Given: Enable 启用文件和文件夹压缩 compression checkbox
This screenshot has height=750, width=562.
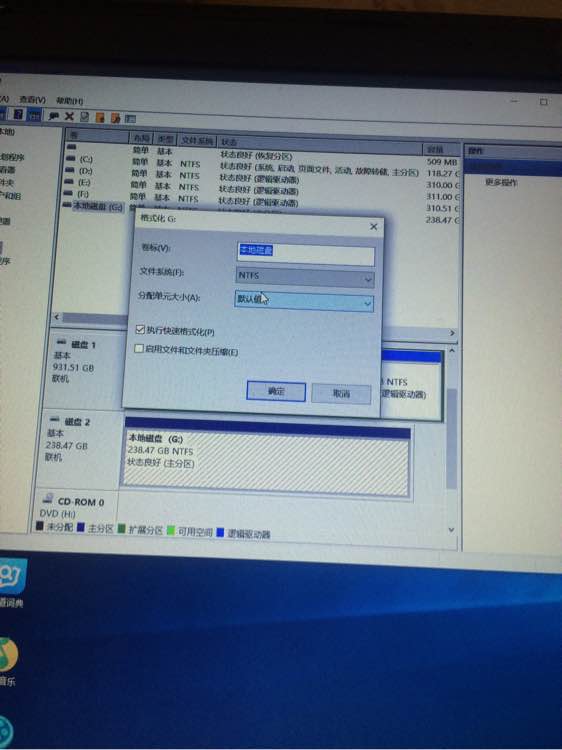Looking at the screenshot, I should (x=139, y=348).
